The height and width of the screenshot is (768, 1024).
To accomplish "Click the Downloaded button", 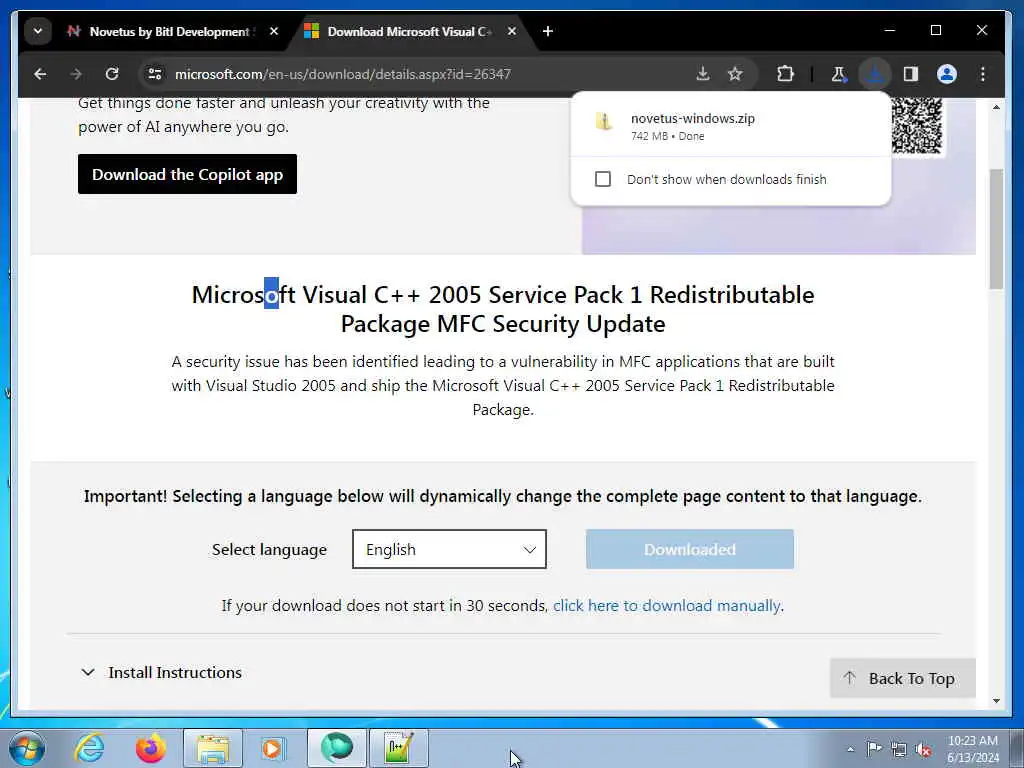I will (690, 549).
